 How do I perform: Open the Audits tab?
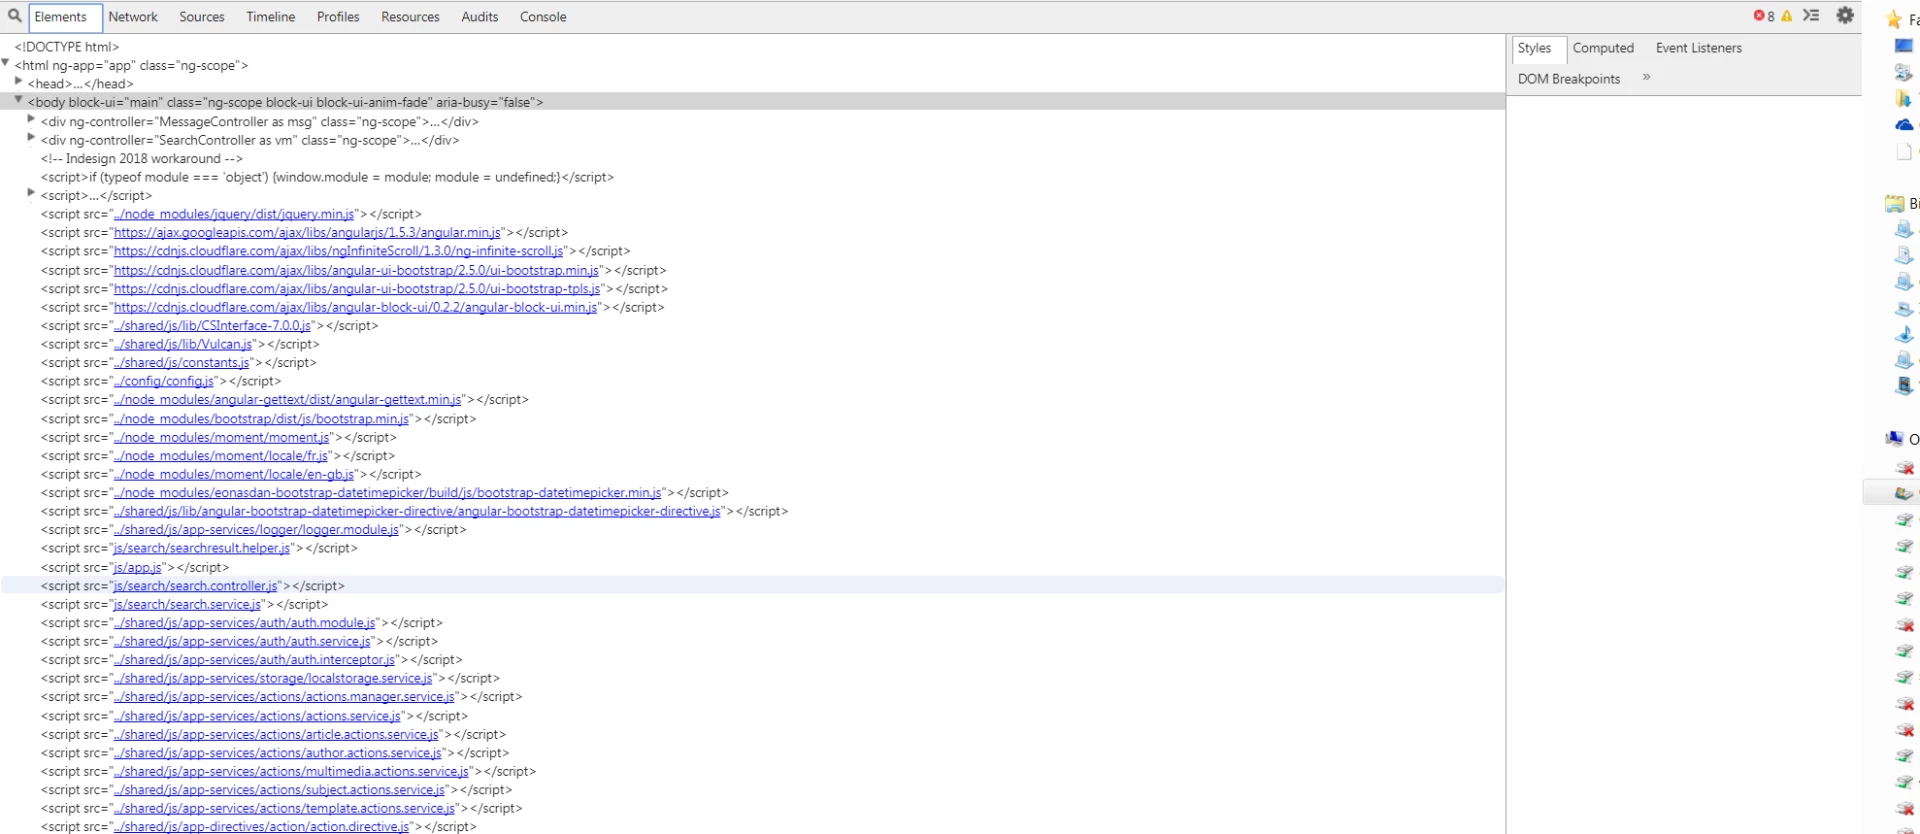click(x=480, y=17)
